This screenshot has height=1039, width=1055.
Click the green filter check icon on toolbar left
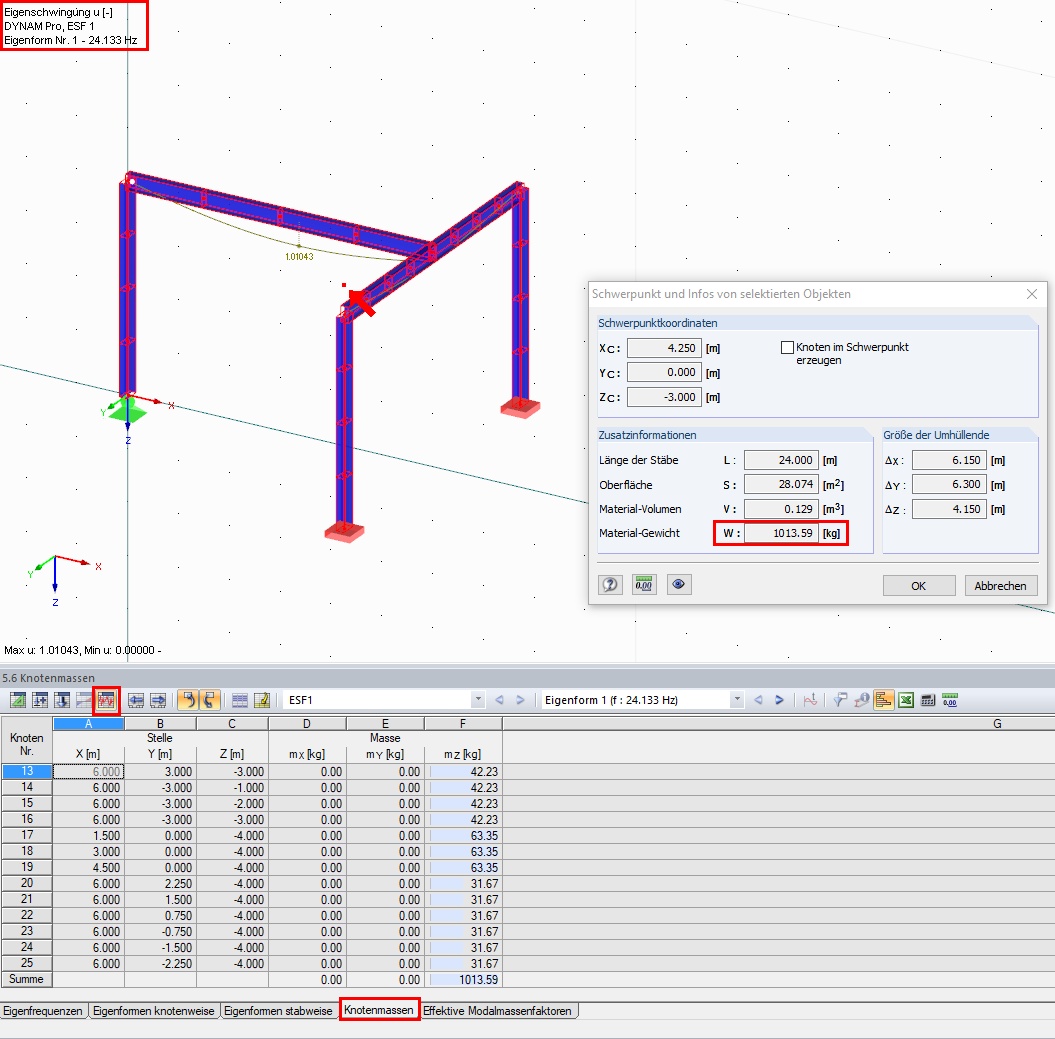pyautogui.click(x=18, y=700)
